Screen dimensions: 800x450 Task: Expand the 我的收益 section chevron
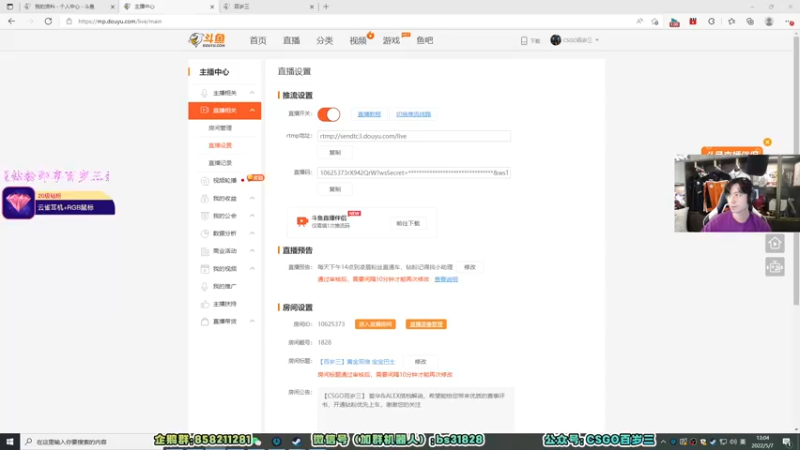252,198
